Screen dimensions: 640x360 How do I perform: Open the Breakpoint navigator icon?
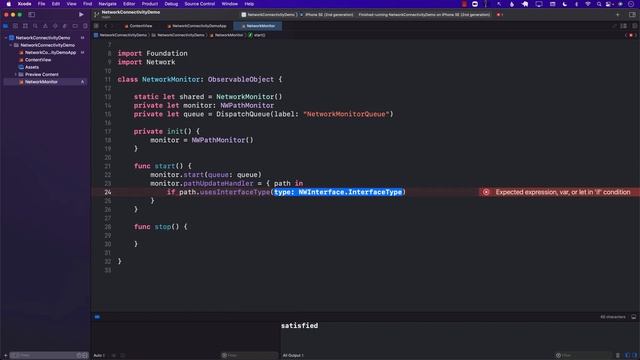[75, 26]
